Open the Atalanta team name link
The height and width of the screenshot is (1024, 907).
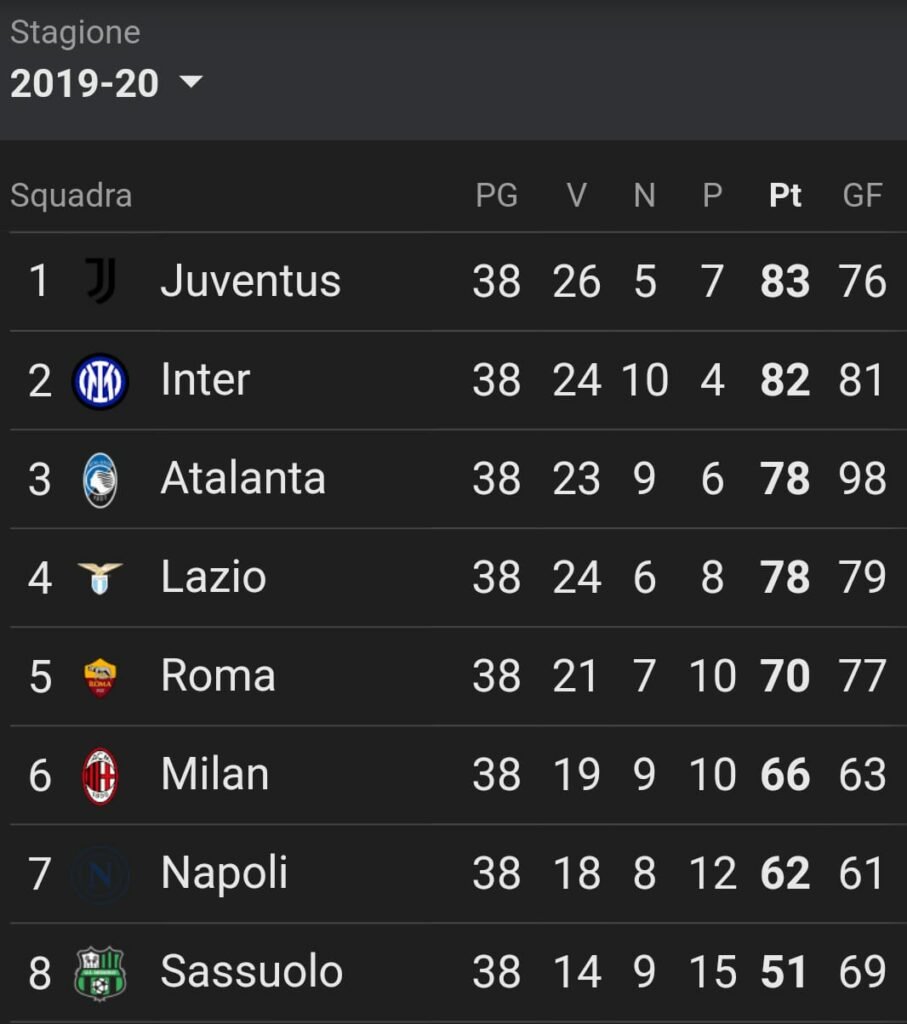(x=243, y=478)
